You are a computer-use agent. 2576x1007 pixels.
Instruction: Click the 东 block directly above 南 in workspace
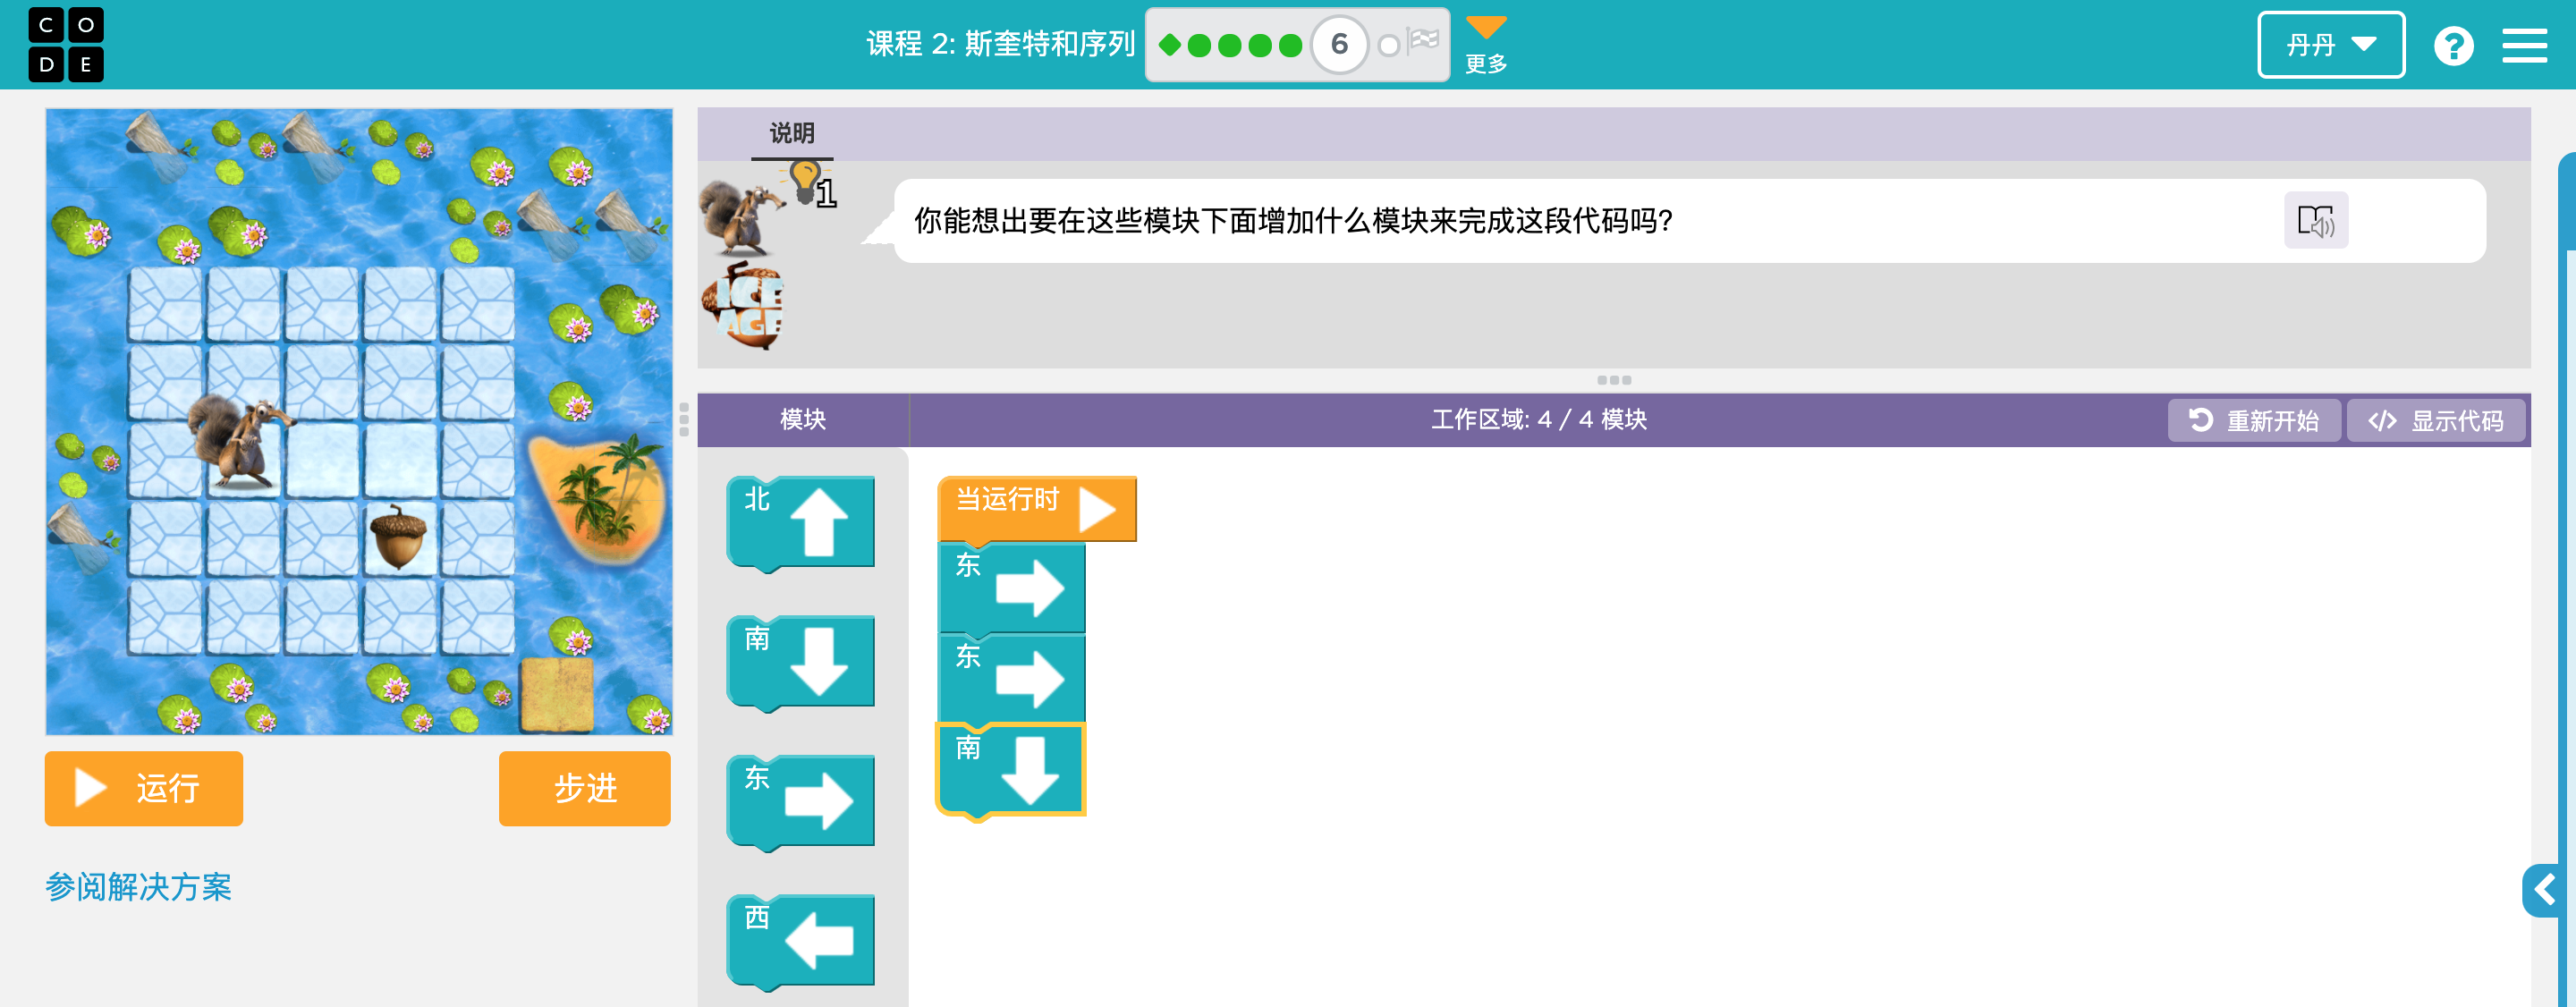tap(1011, 678)
